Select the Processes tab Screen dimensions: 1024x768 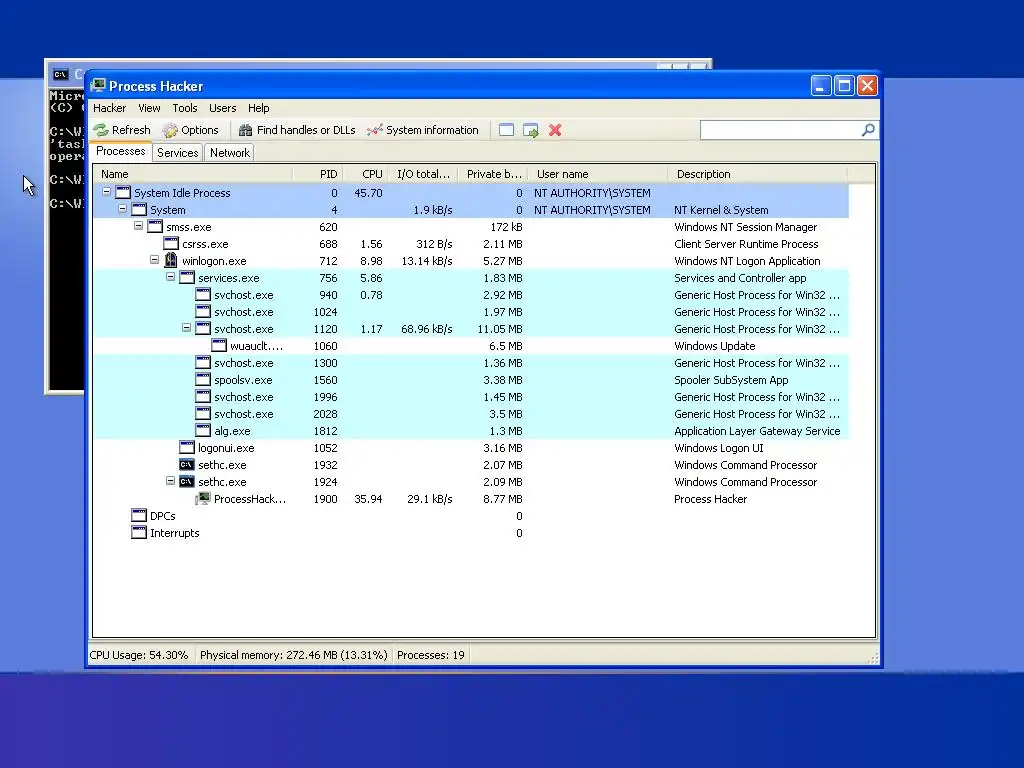(x=121, y=152)
